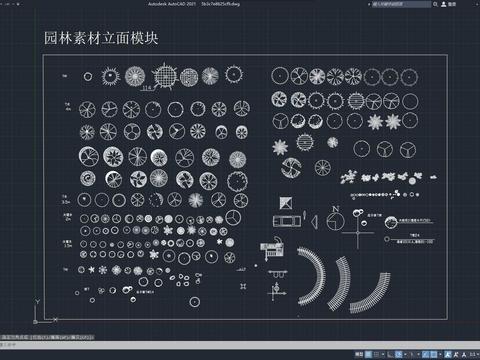Toggle snap mode in the status bar
This screenshot has width=480, height=360.
coord(376,354)
